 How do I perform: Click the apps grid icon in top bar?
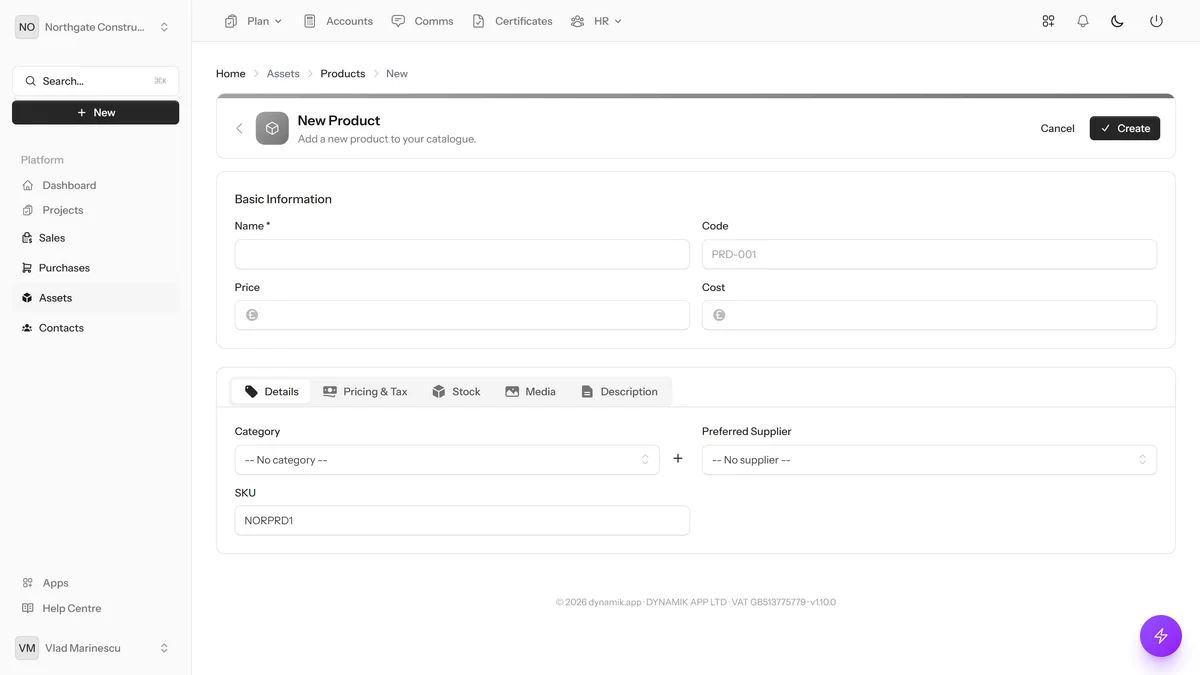1048,21
